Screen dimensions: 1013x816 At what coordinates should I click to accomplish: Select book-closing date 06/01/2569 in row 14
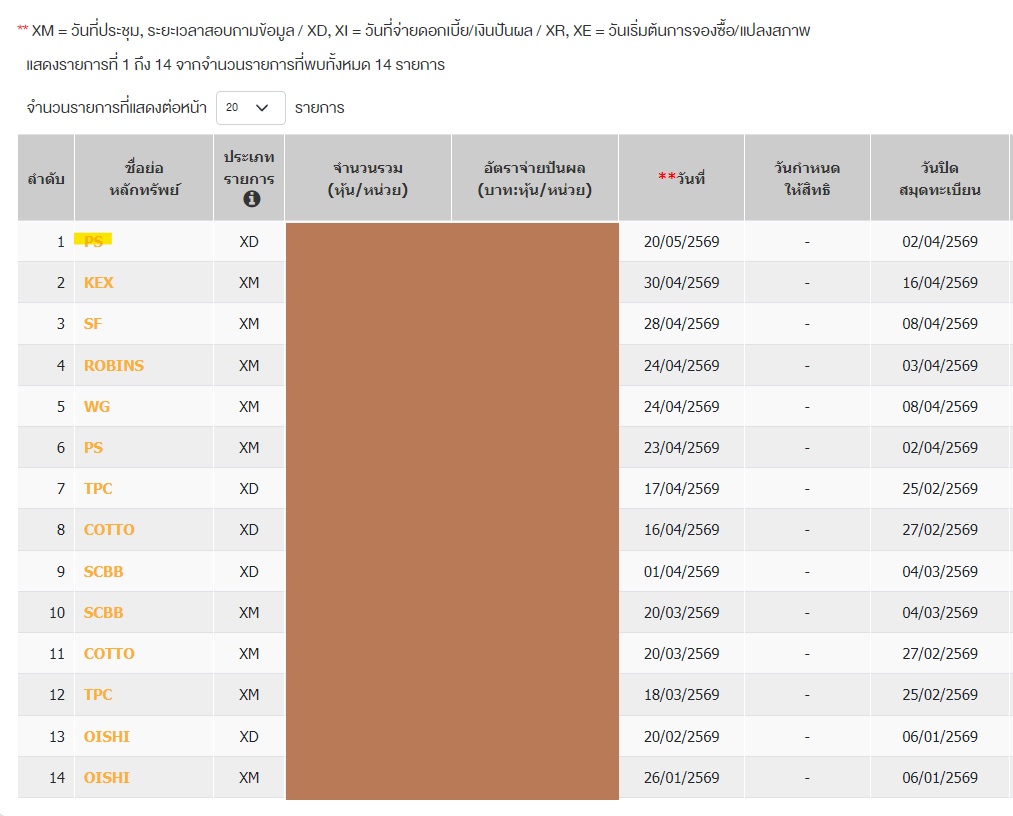pos(940,778)
